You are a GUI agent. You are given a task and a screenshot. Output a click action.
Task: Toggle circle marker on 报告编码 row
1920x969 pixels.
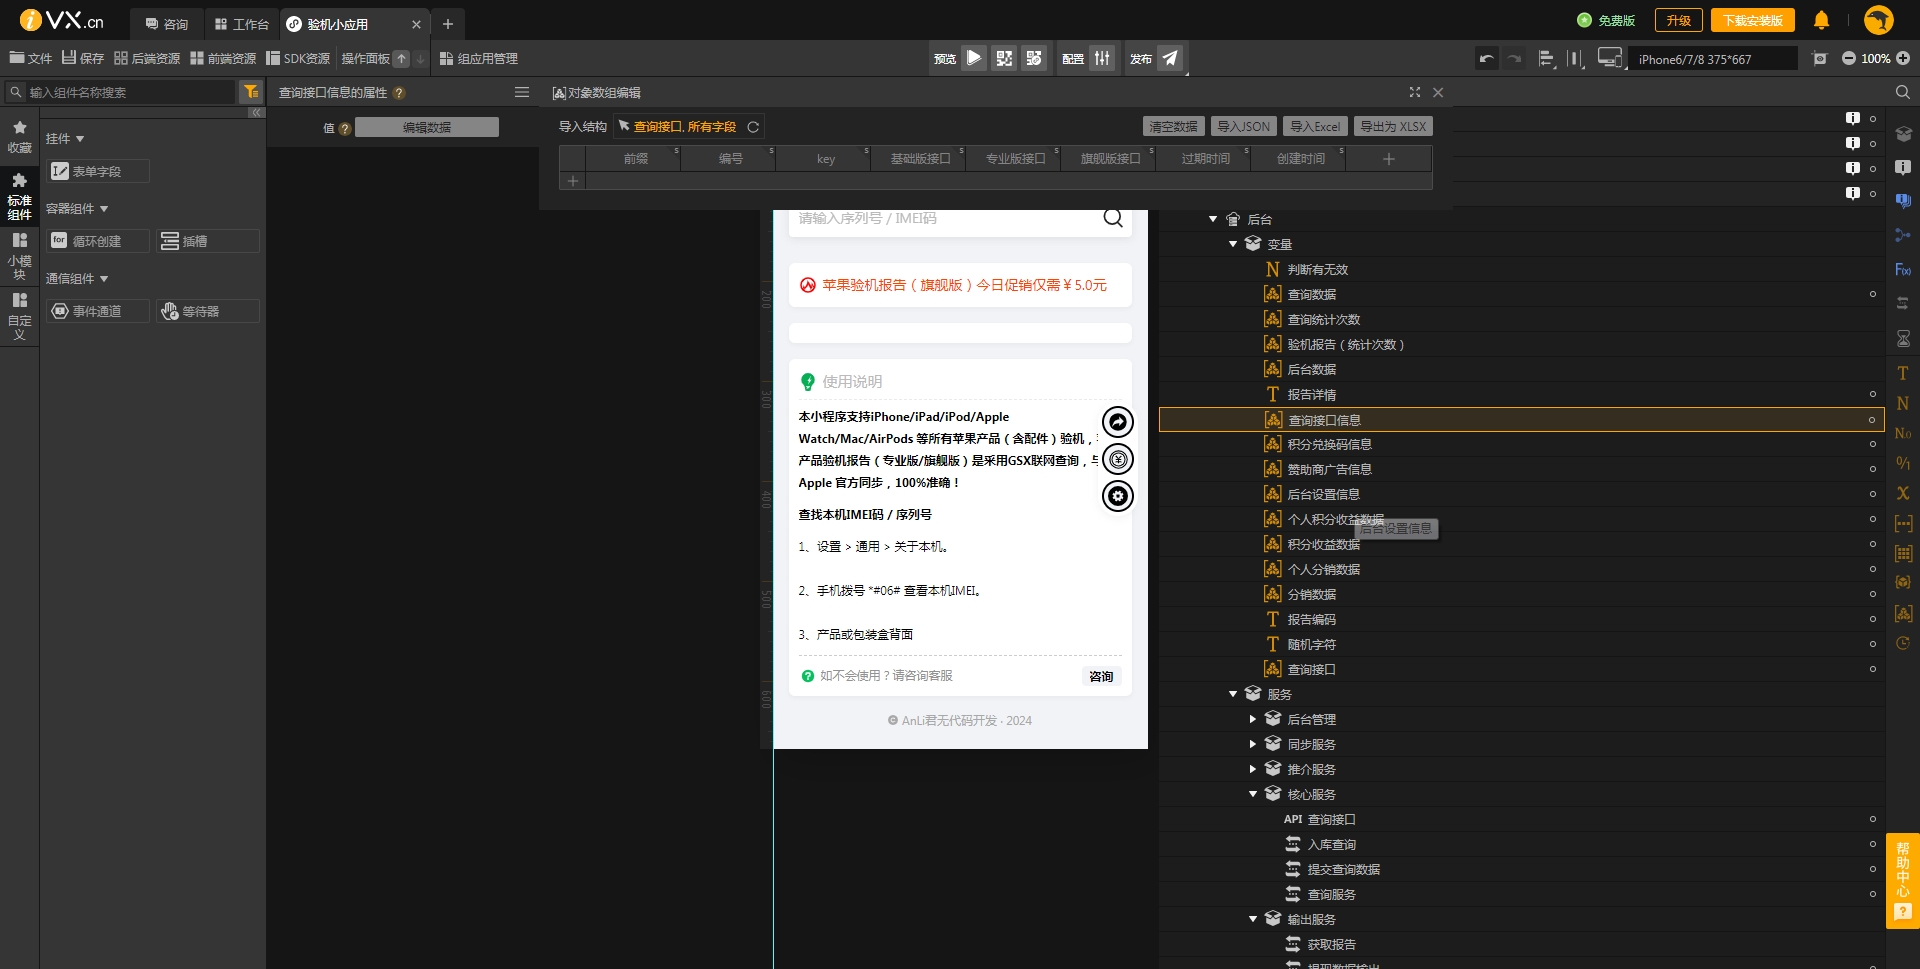click(x=1873, y=619)
